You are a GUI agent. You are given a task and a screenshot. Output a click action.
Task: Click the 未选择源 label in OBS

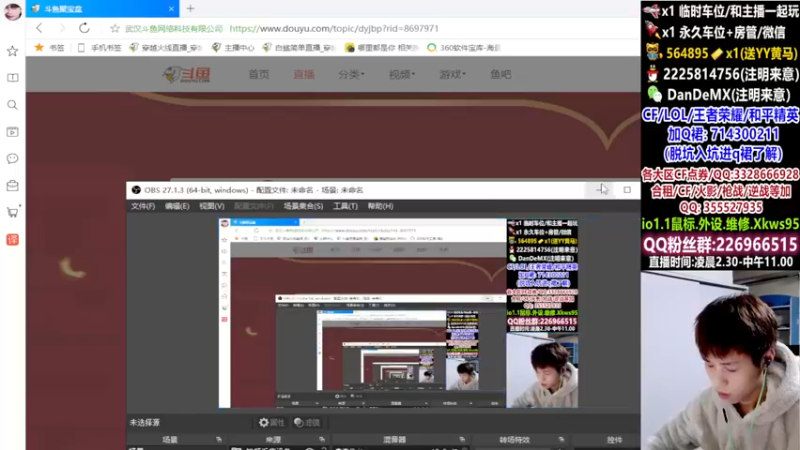(144, 422)
